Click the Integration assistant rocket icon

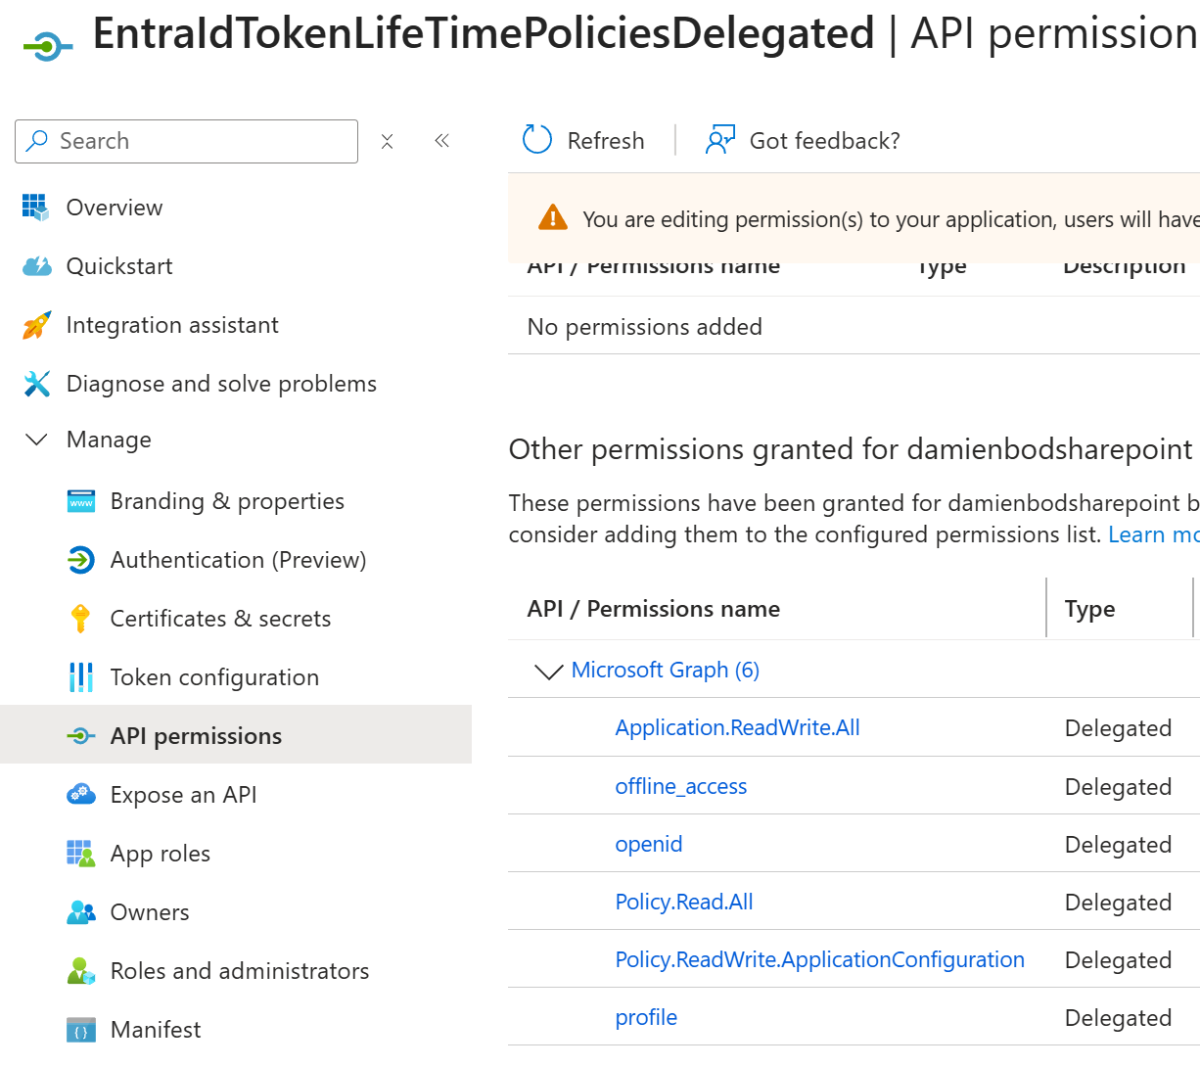point(36,325)
